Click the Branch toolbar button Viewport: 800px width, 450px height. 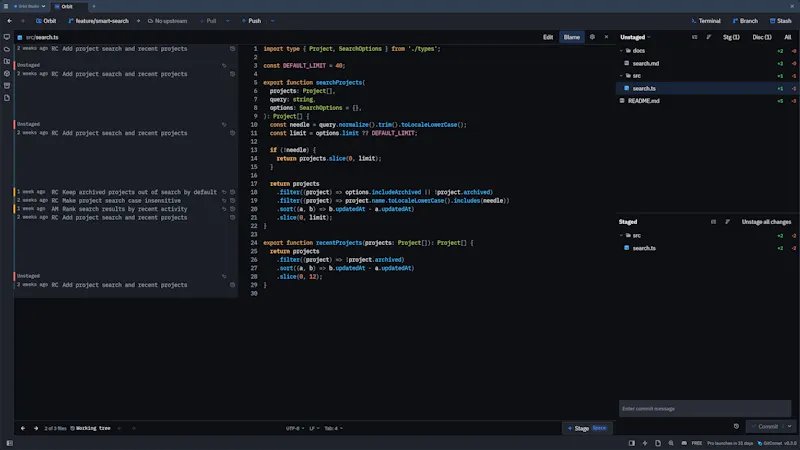pos(745,21)
